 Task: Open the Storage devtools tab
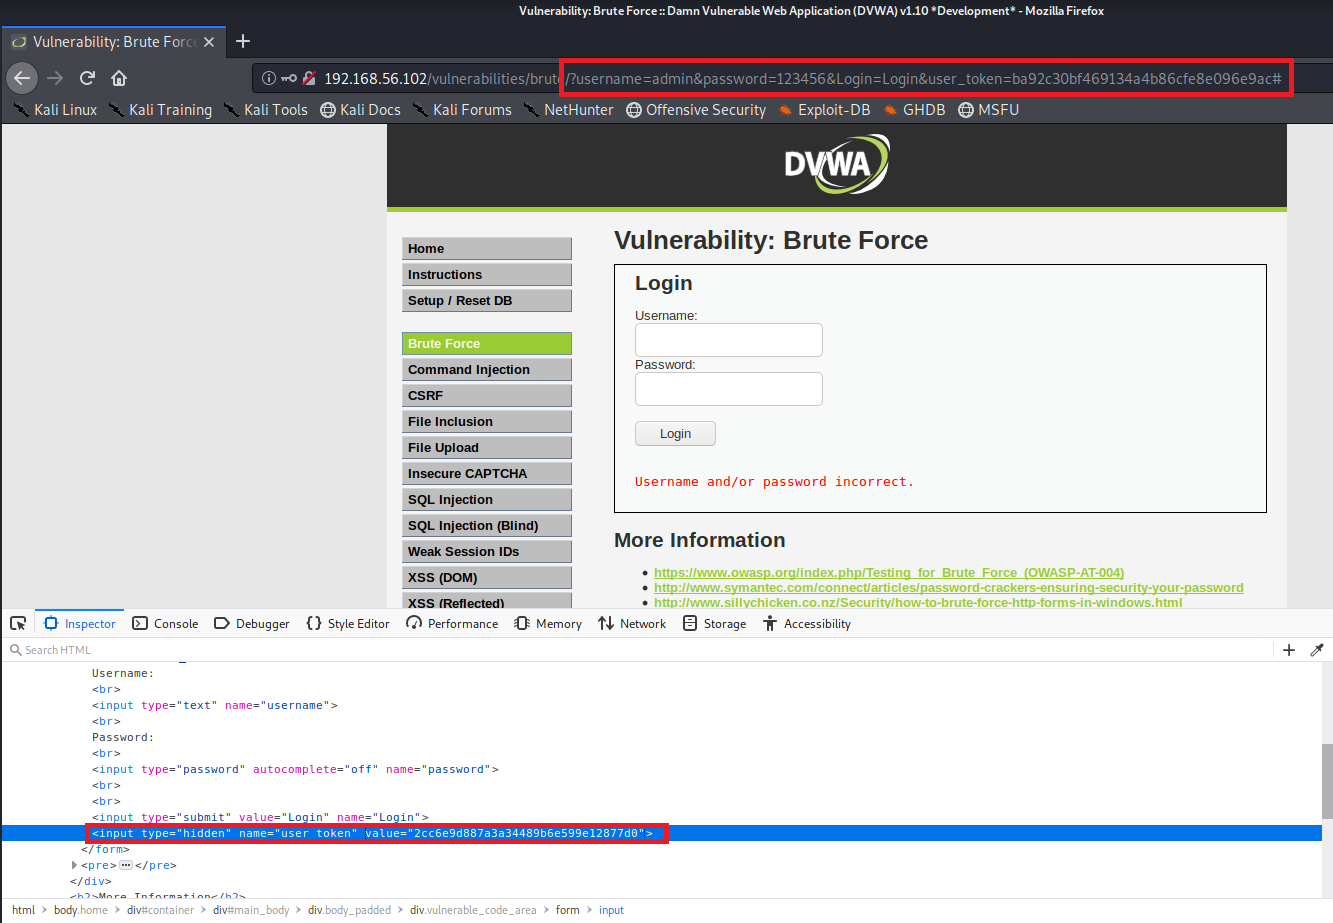tap(714, 623)
